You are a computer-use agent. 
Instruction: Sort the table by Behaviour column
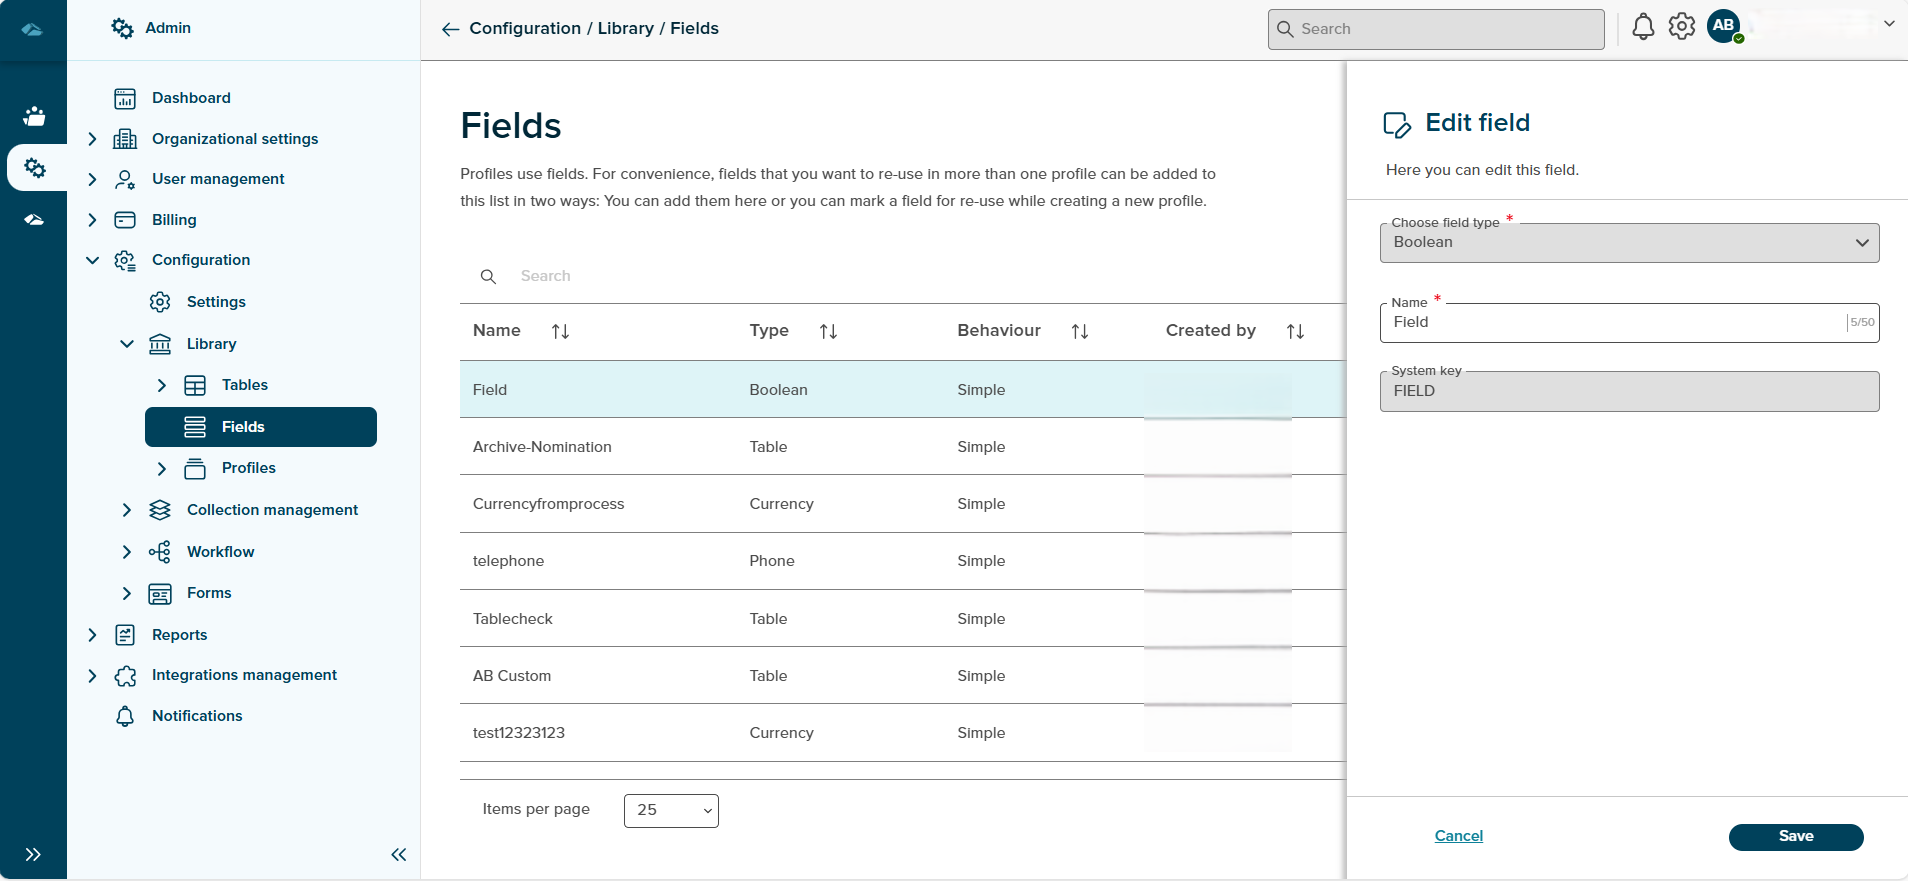click(1079, 331)
